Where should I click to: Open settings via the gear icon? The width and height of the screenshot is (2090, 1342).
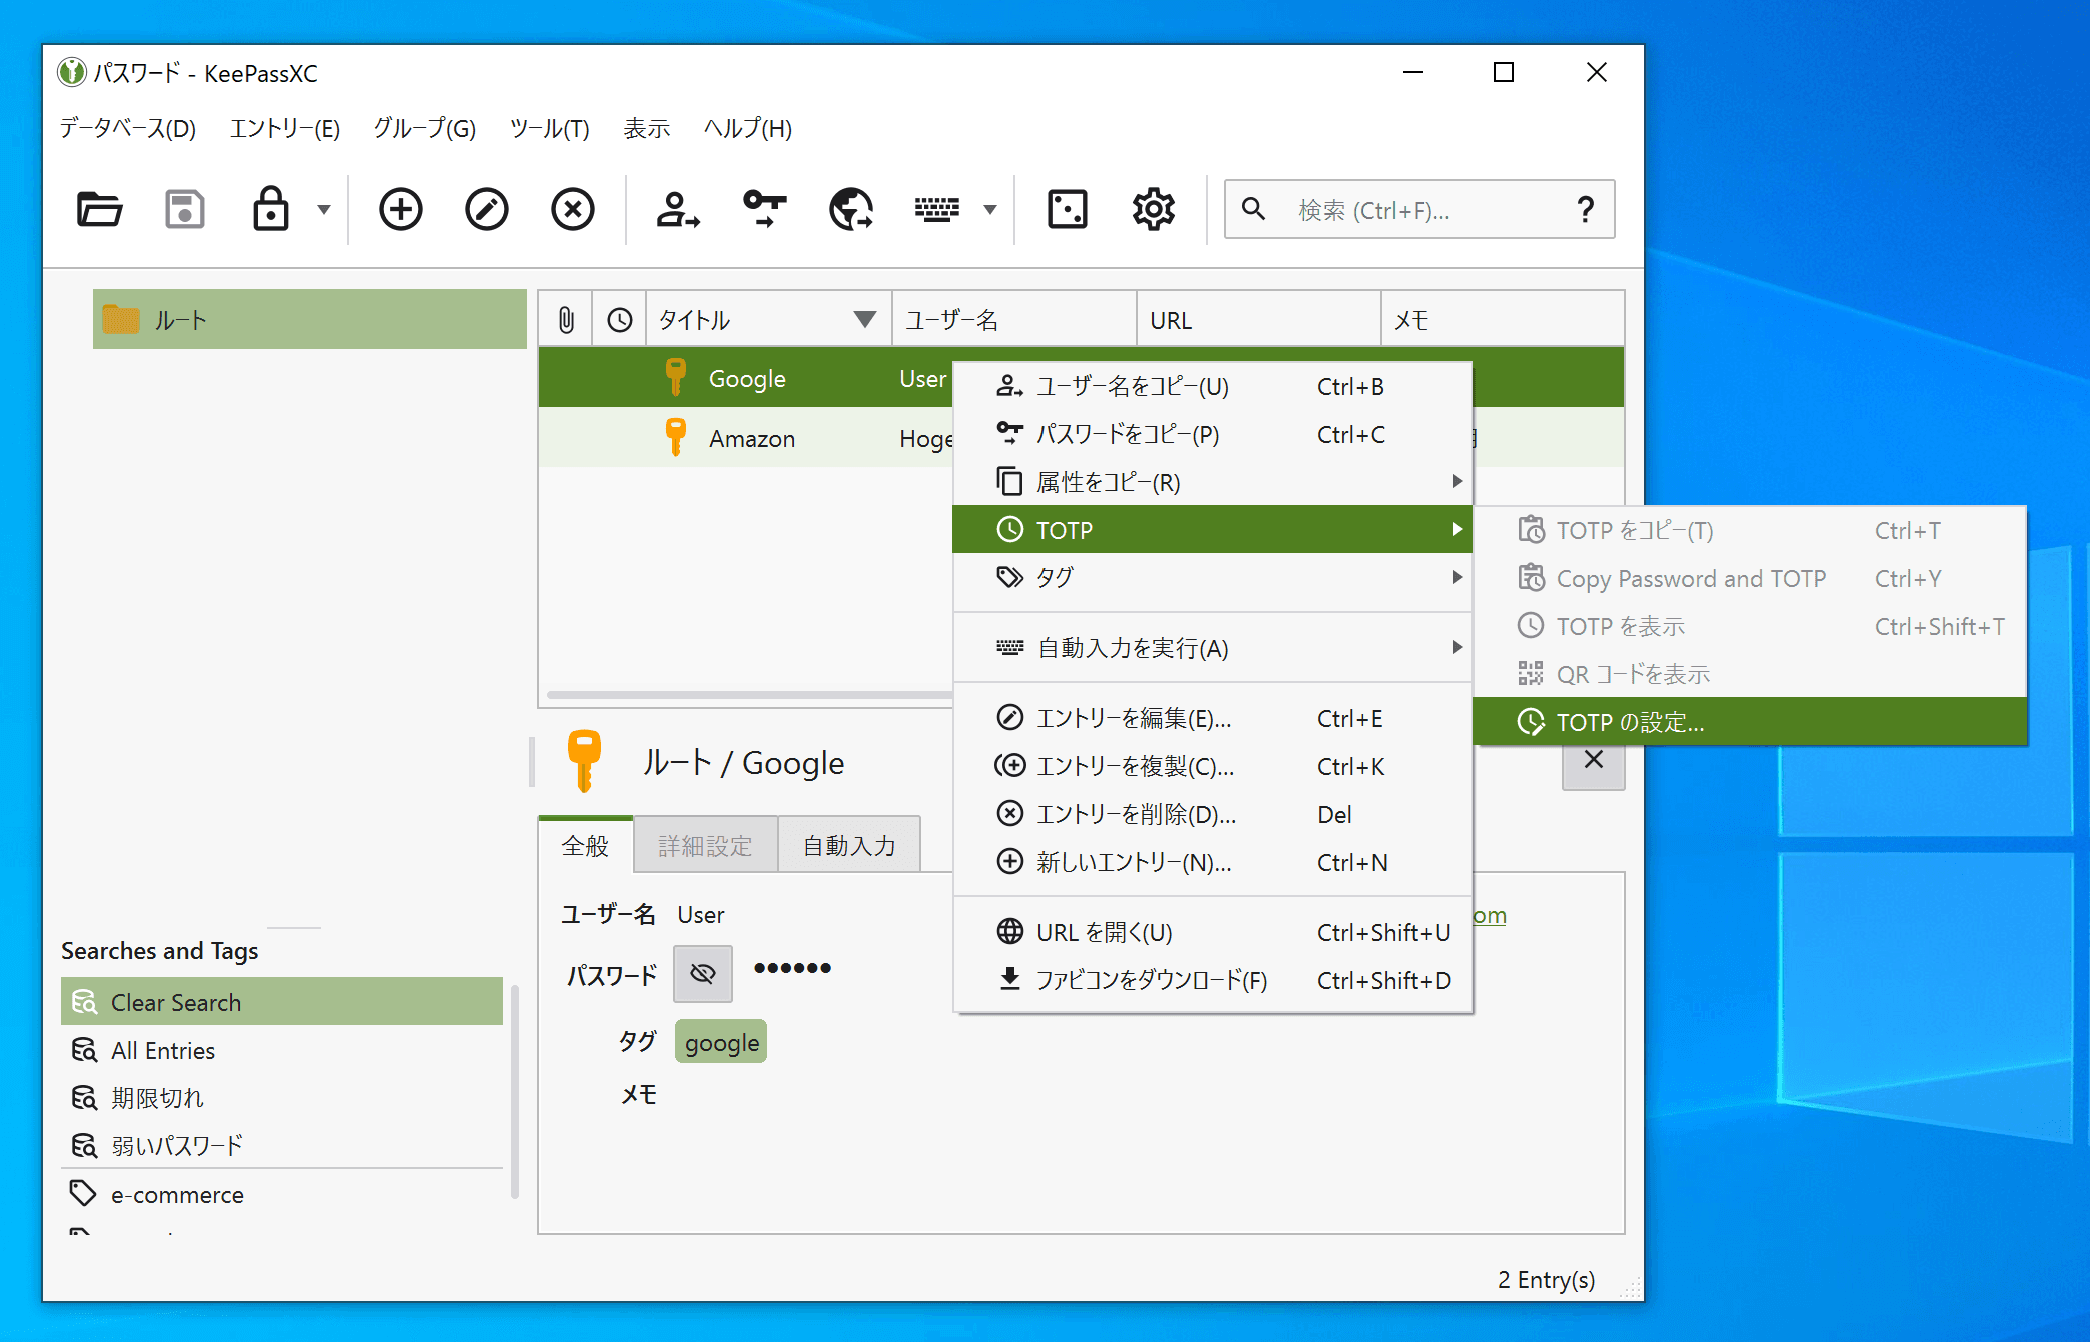coord(1153,210)
